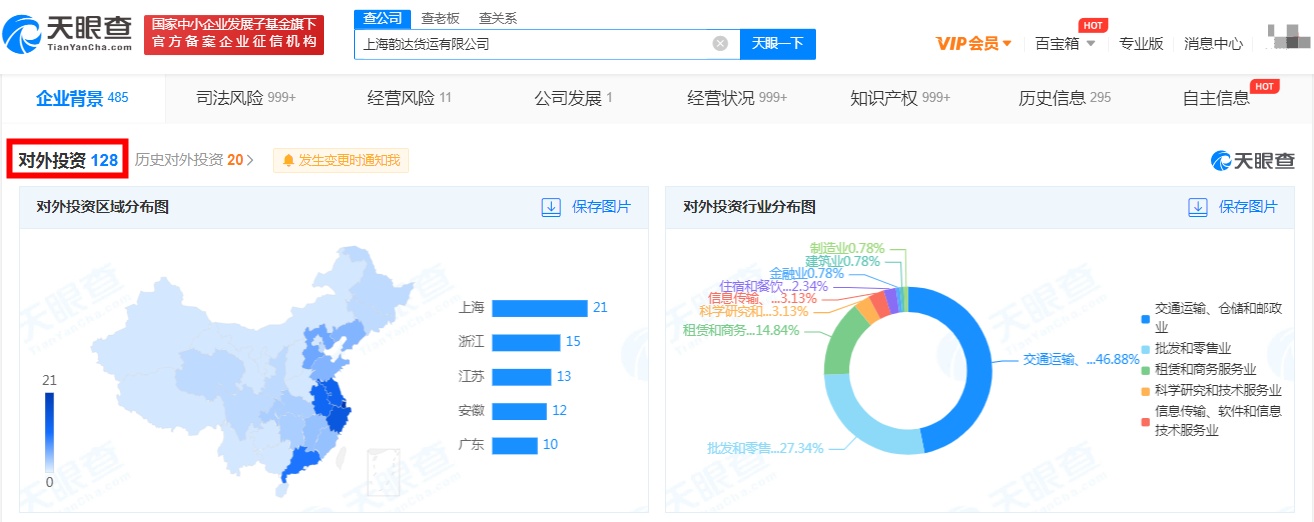The height and width of the screenshot is (522, 1314).
Task: Click download icon on regional distribution chart
Action: (x=551, y=207)
